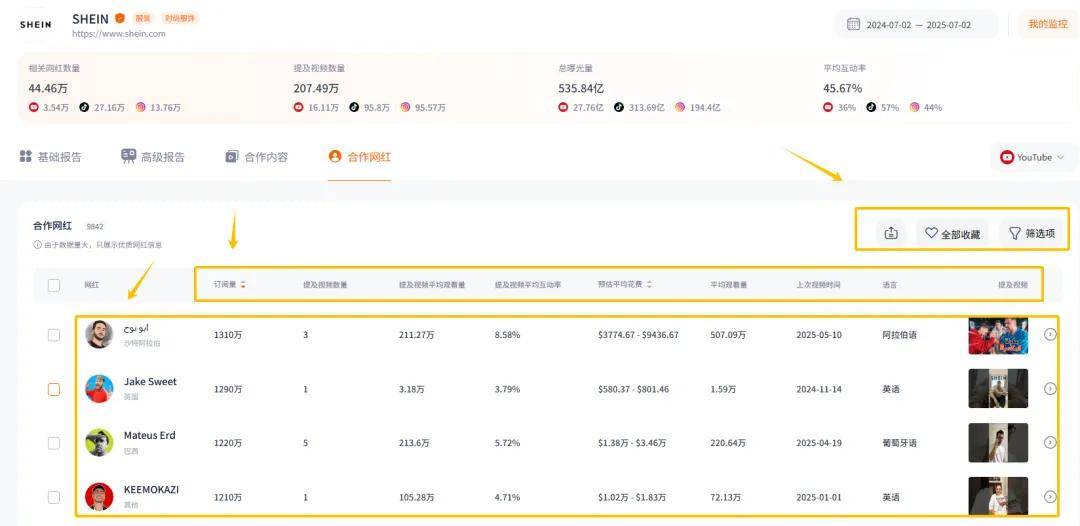
Task: Expand the YouTube platform dropdown
Action: [x=1033, y=157]
